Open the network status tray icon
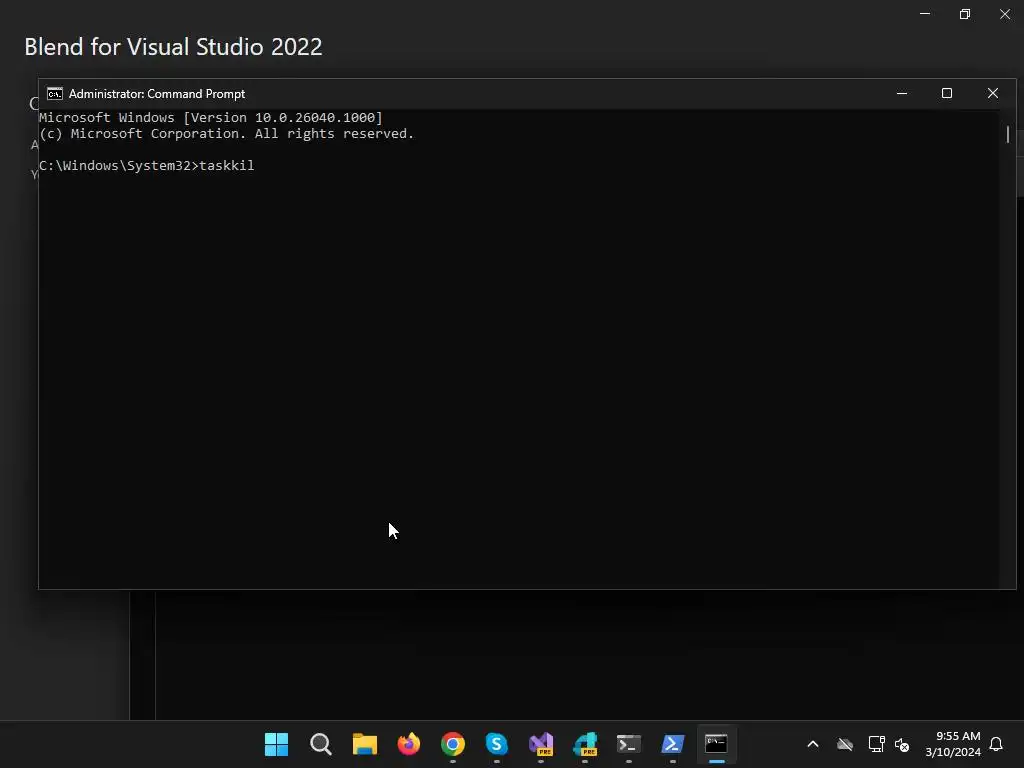Viewport: 1024px width, 768px height. pyautogui.click(x=876, y=744)
